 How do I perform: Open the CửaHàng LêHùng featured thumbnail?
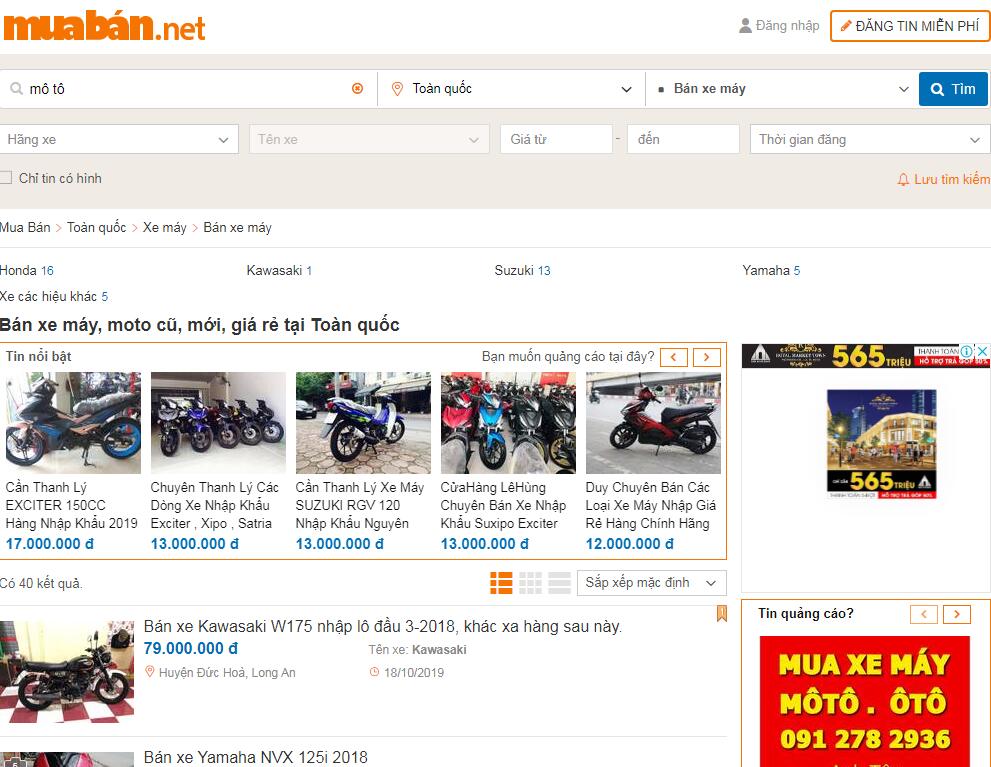click(x=508, y=423)
